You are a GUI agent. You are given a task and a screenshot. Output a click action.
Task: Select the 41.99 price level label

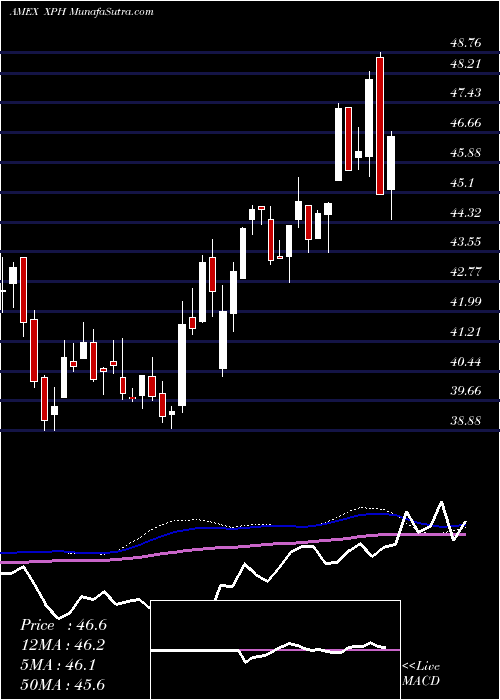pyautogui.click(x=466, y=302)
